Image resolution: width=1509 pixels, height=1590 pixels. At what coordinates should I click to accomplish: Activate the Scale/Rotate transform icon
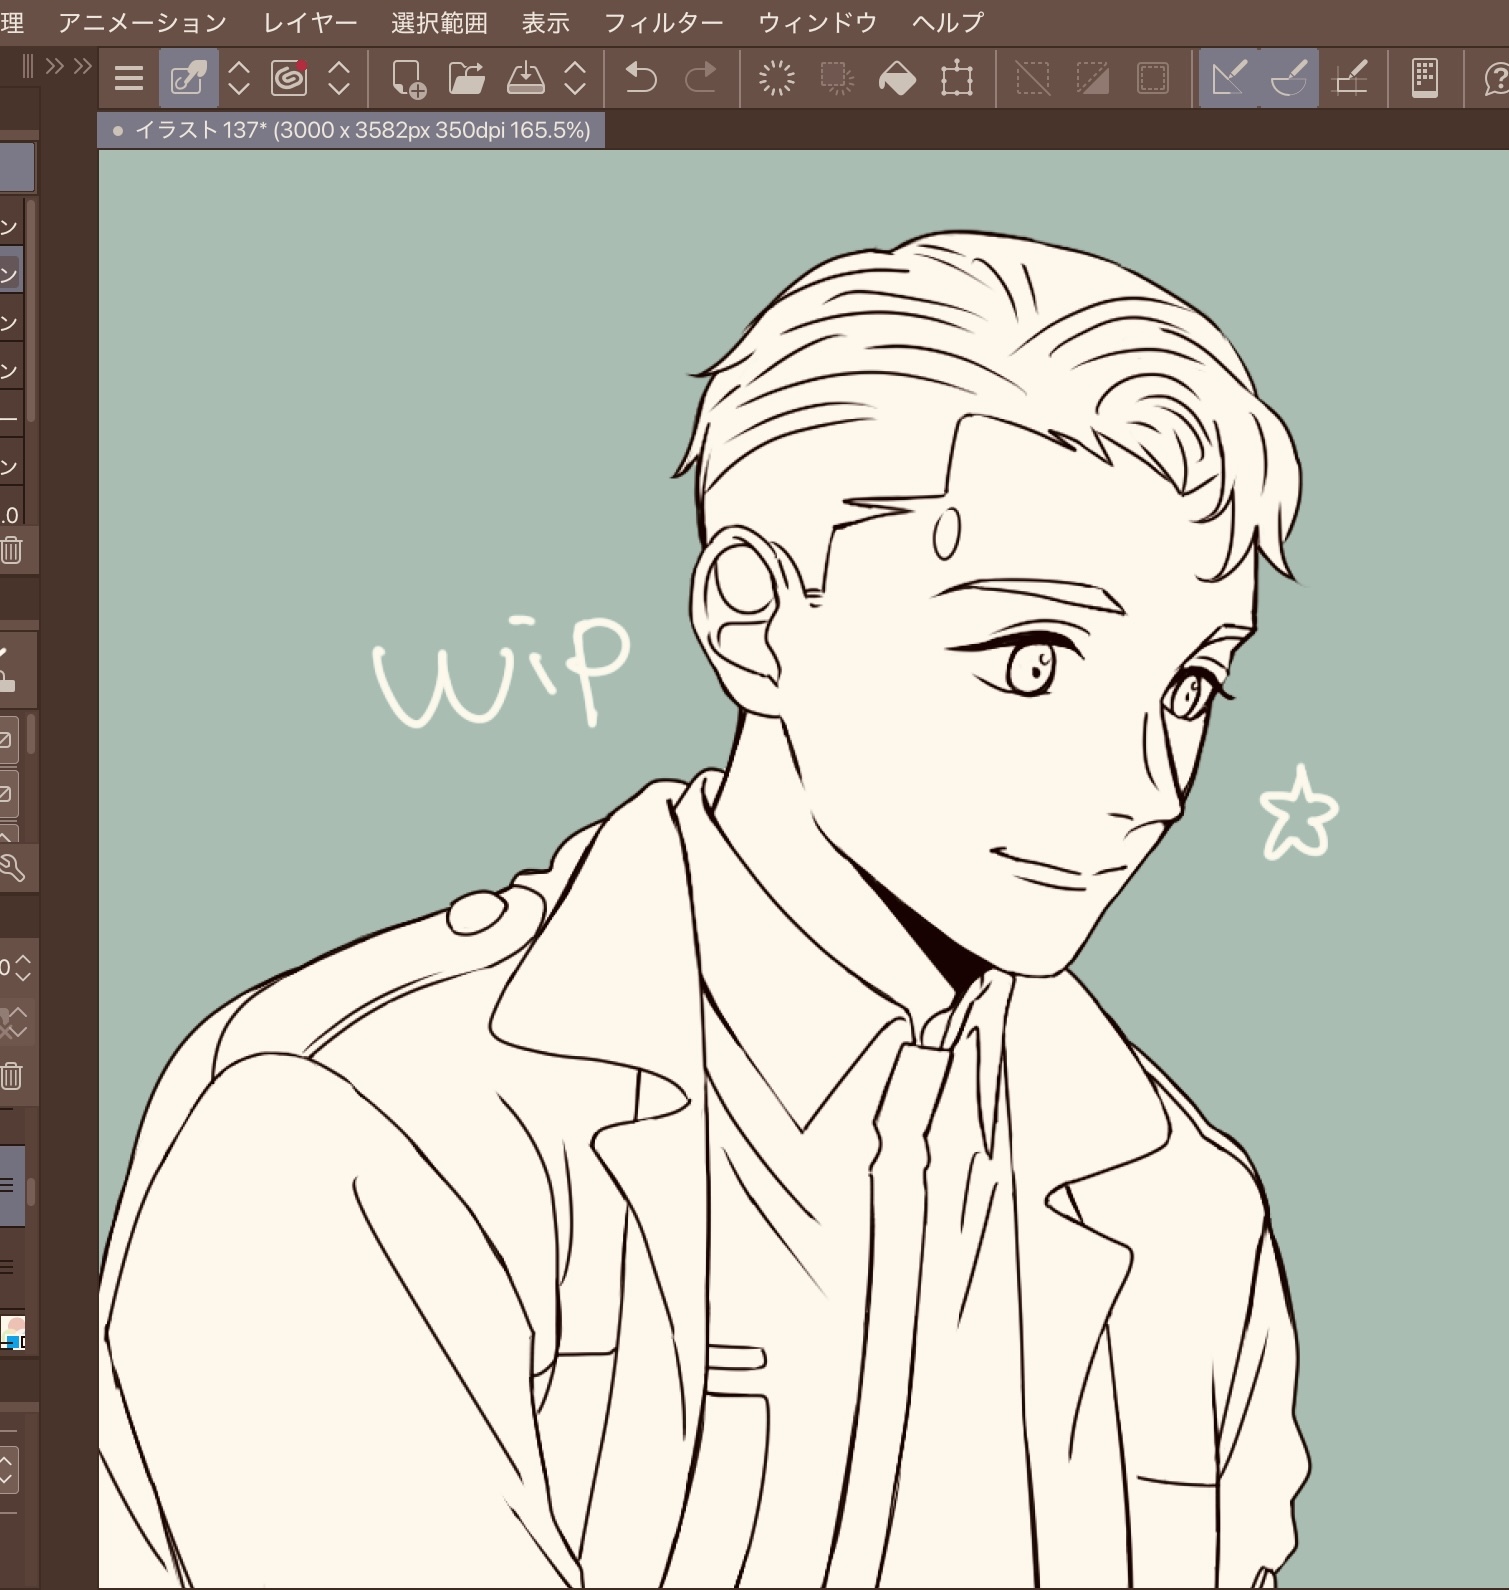coord(957,78)
